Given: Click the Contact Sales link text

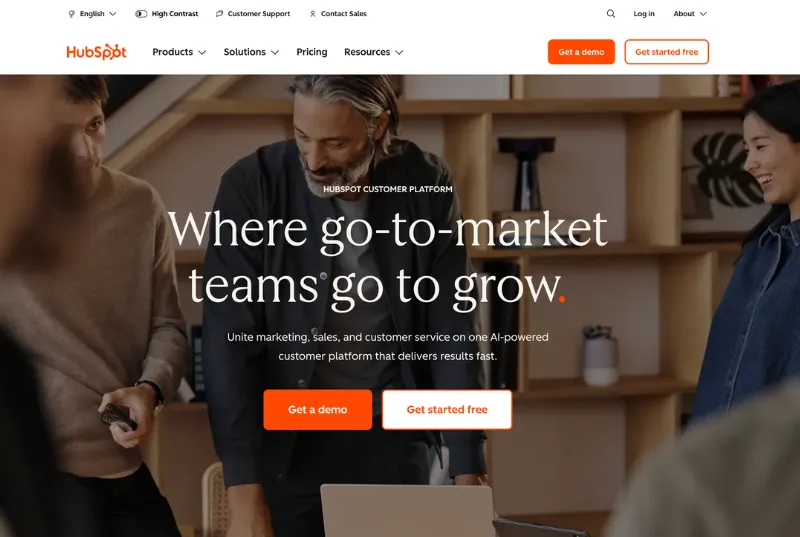Looking at the screenshot, I should click(x=344, y=14).
